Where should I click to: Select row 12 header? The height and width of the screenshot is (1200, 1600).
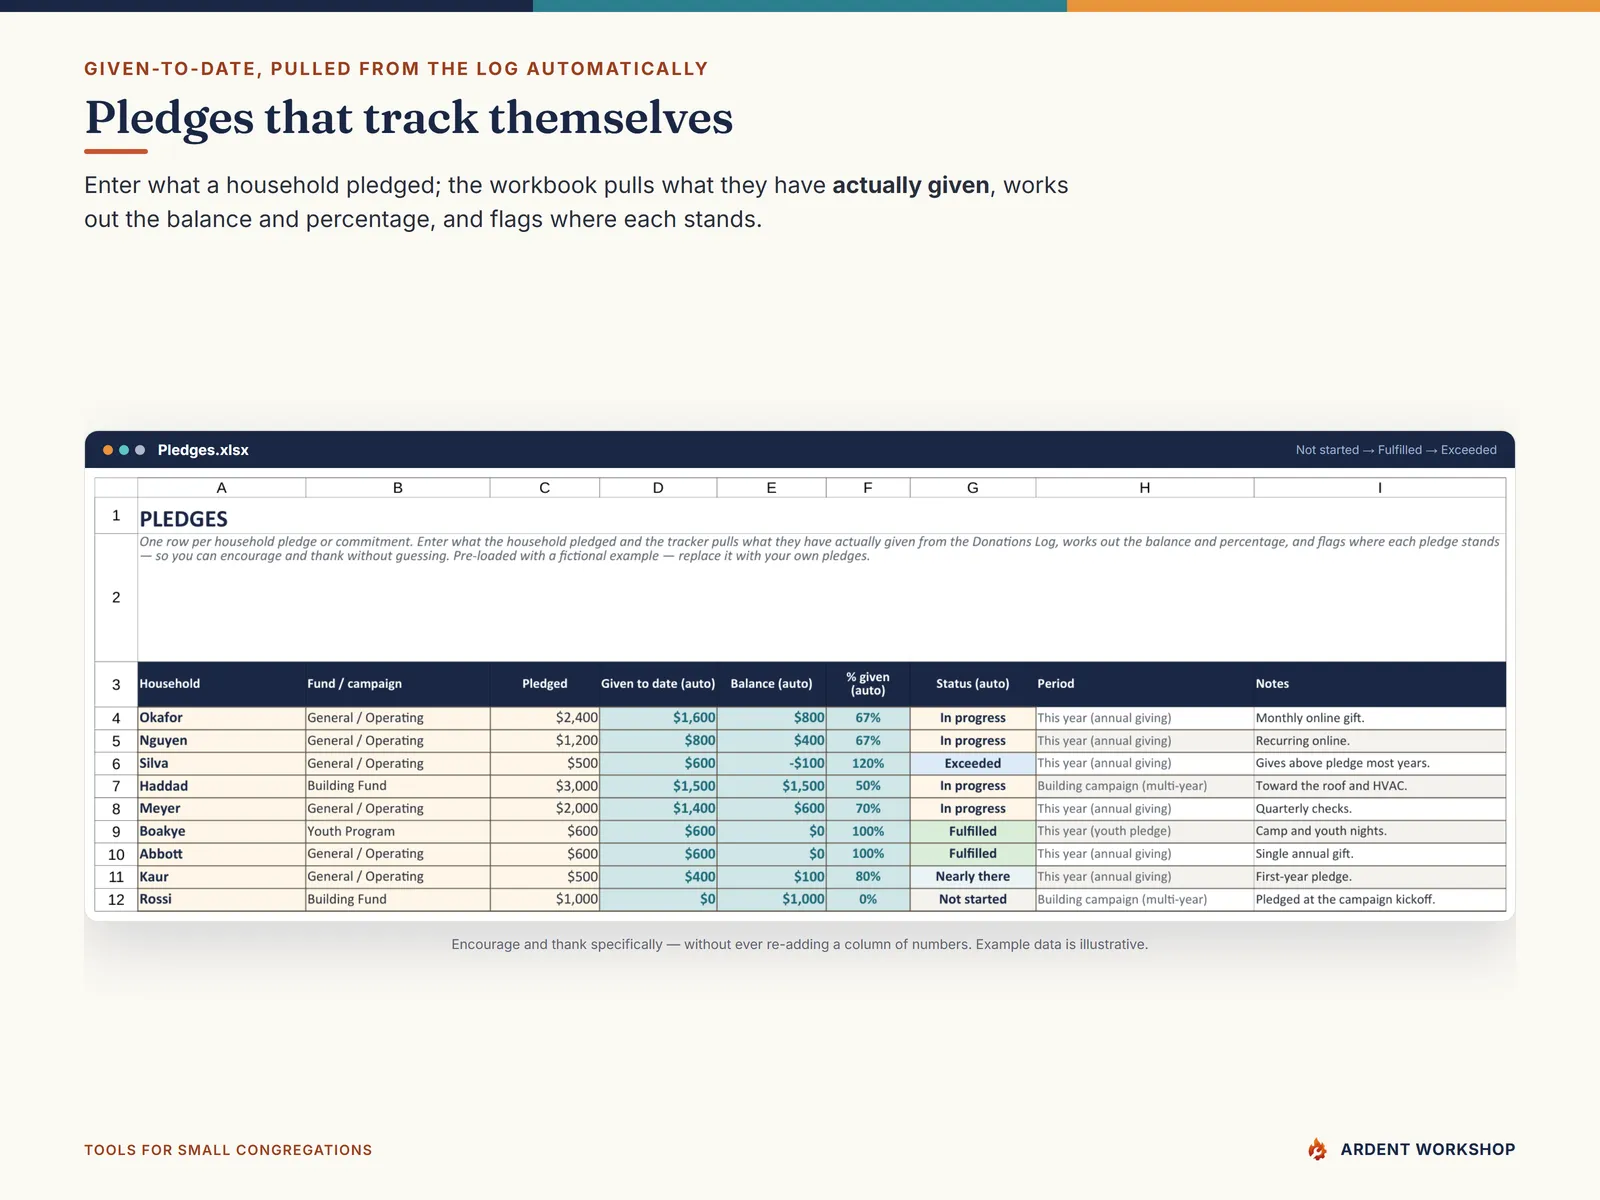pyautogui.click(x=116, y=899)
